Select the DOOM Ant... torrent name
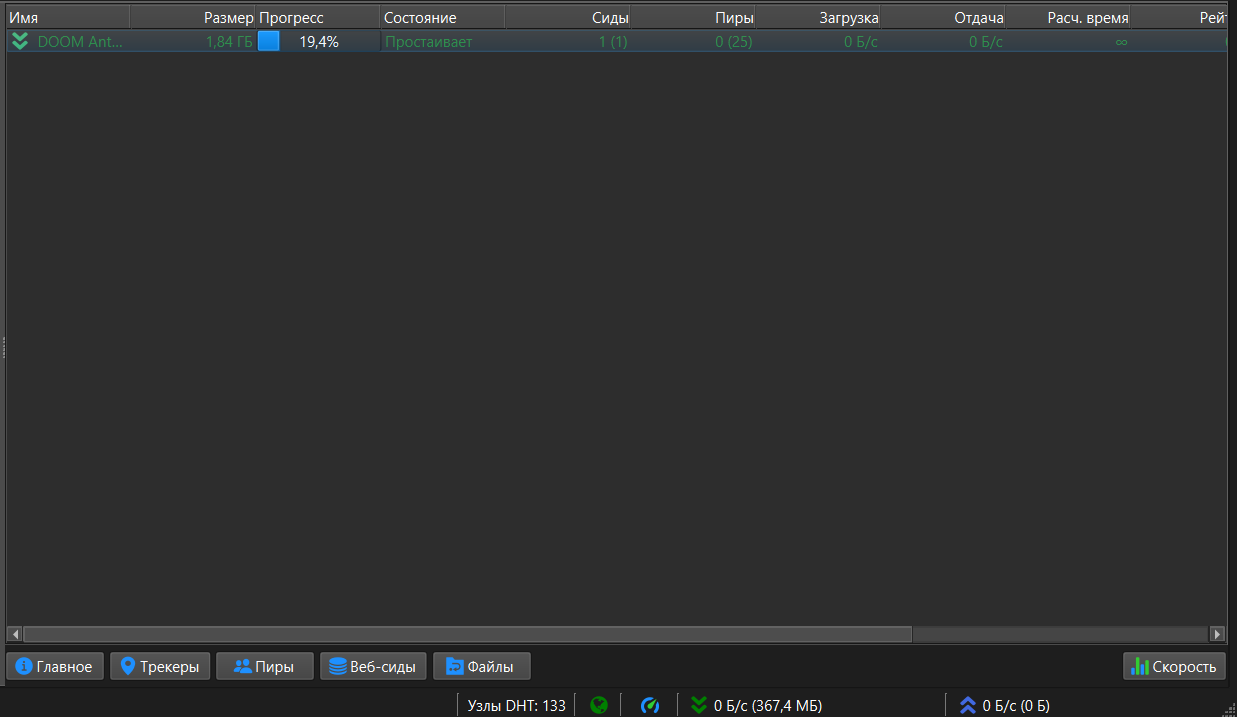Image resolution: width=1237 pixels, height=717 pixels. [80, 42]
